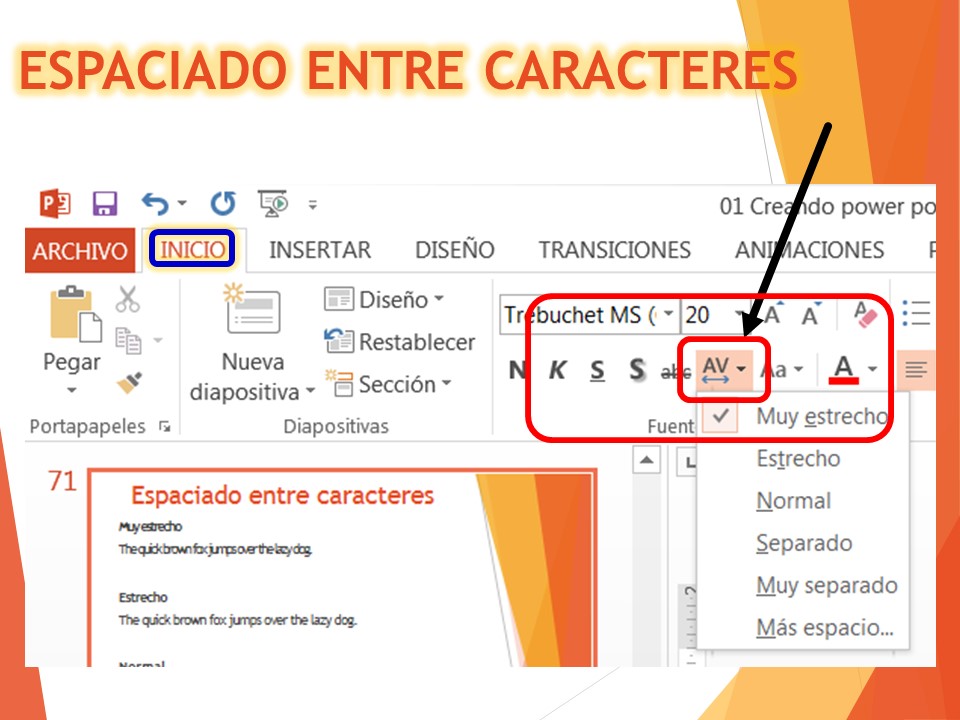Clear all text formatting
Screen dimensions: 960x720
pyautogui.click(x=864, y=314)
